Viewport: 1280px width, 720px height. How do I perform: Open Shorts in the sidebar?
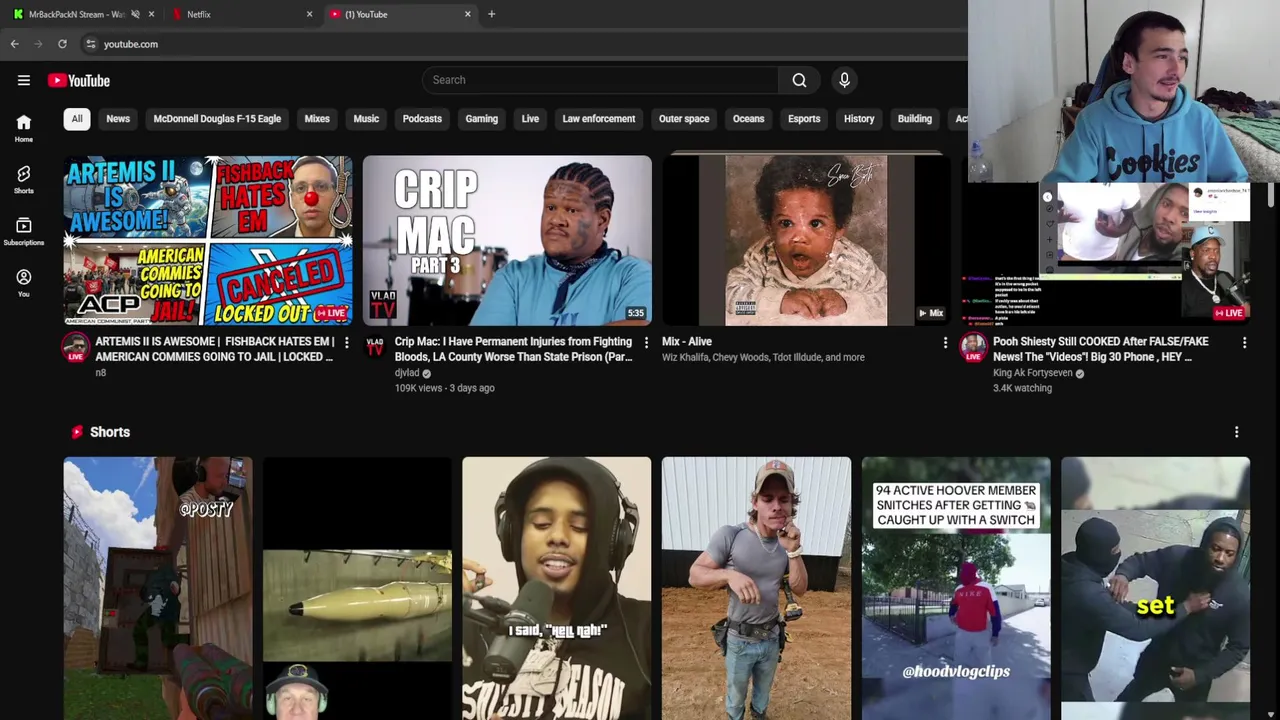click(x=24, y=180)
